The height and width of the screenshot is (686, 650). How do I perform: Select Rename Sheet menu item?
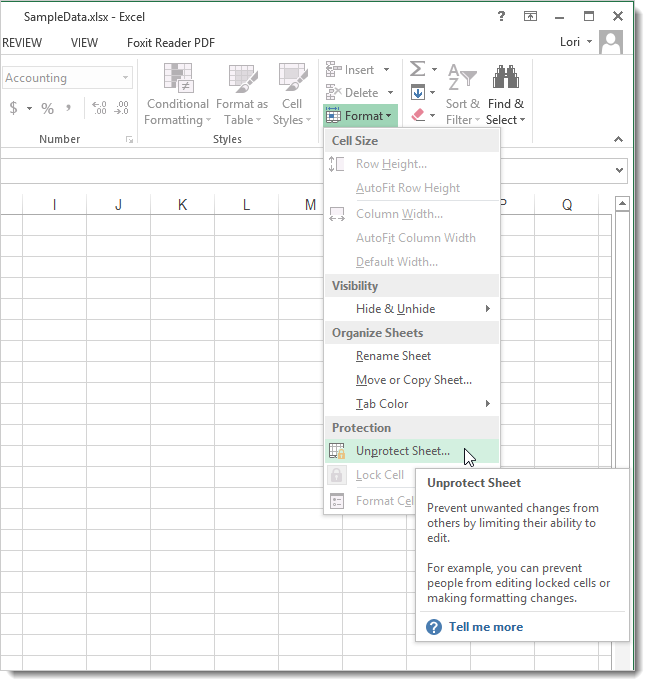click(412, 356)
